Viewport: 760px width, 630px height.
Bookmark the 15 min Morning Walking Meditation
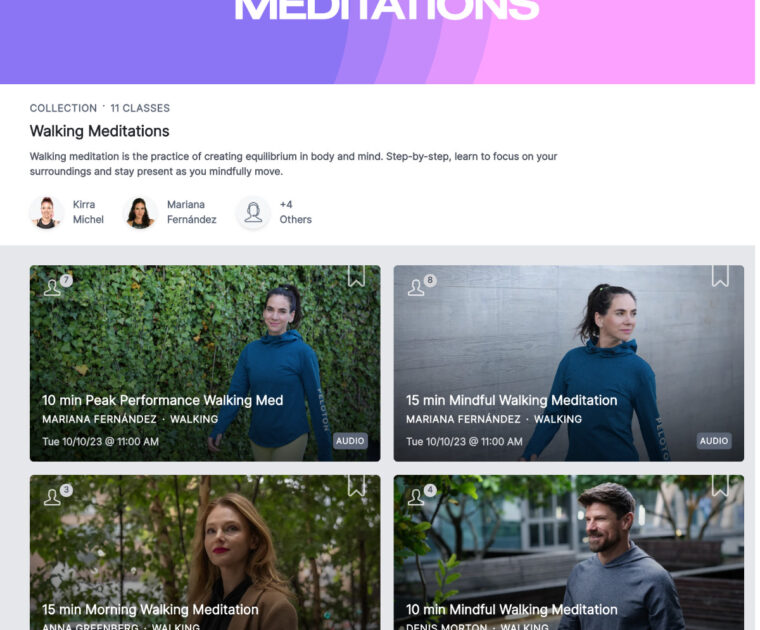coord(356,486)
